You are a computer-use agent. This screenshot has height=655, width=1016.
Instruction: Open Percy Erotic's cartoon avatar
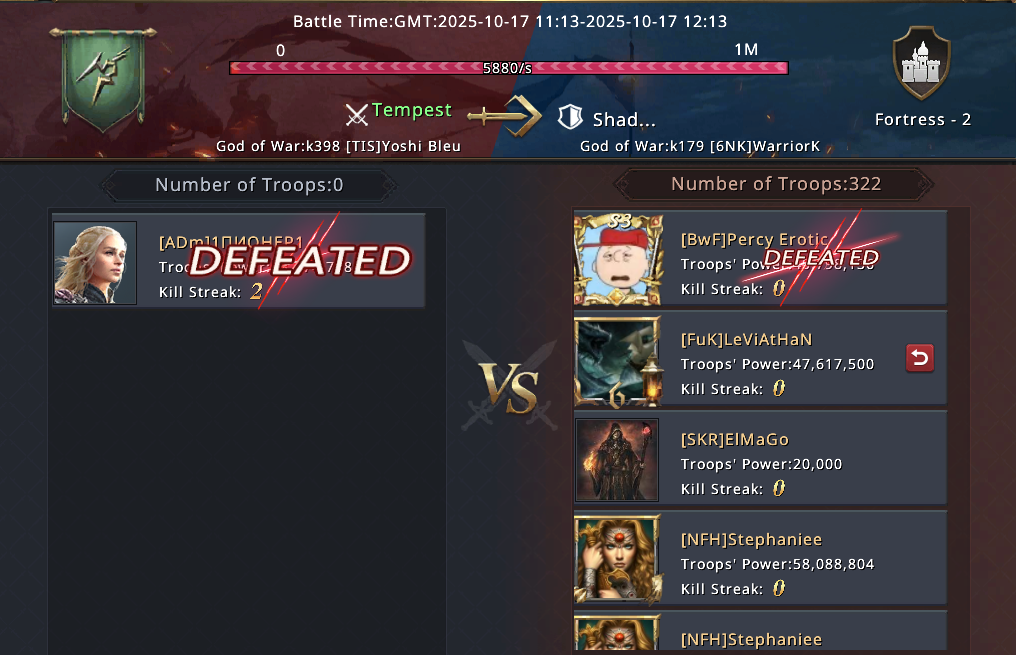pyautogui.click(x=618, y=259)
